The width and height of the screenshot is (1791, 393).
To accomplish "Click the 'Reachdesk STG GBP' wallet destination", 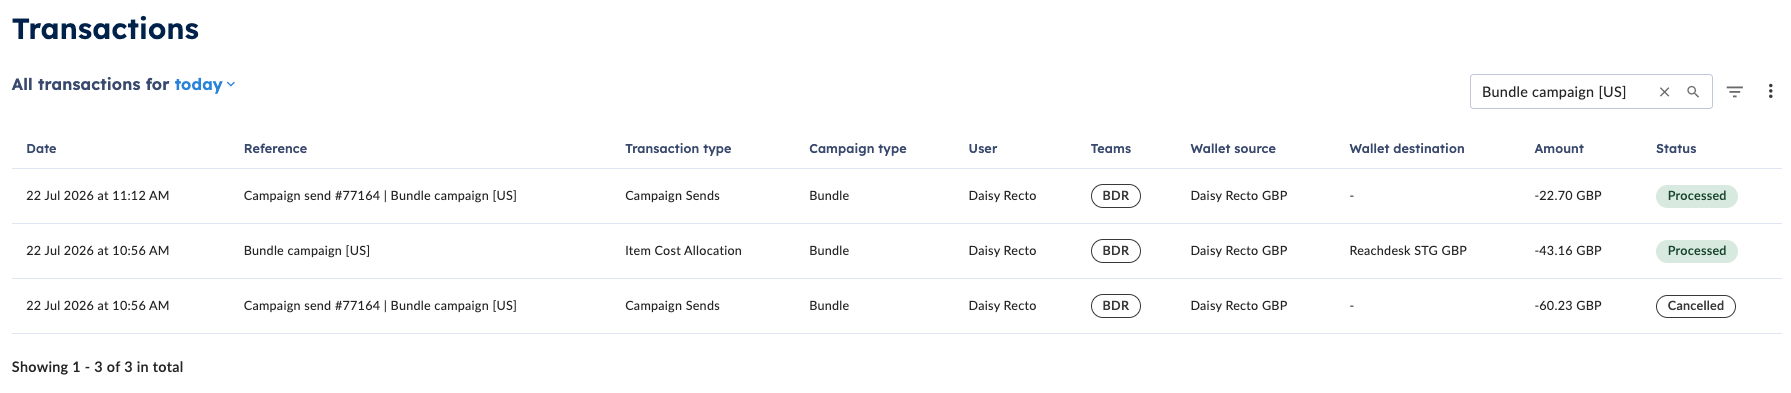I will click(x=1408, y=251).
